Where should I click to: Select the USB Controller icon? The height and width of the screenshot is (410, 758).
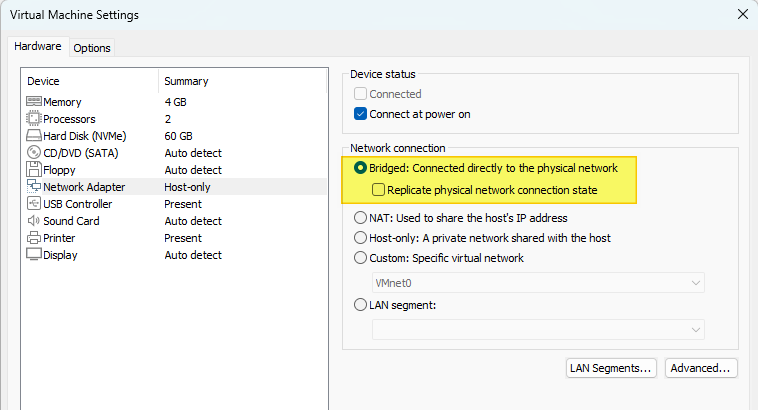pyautogui.click(x=33, y=203)
